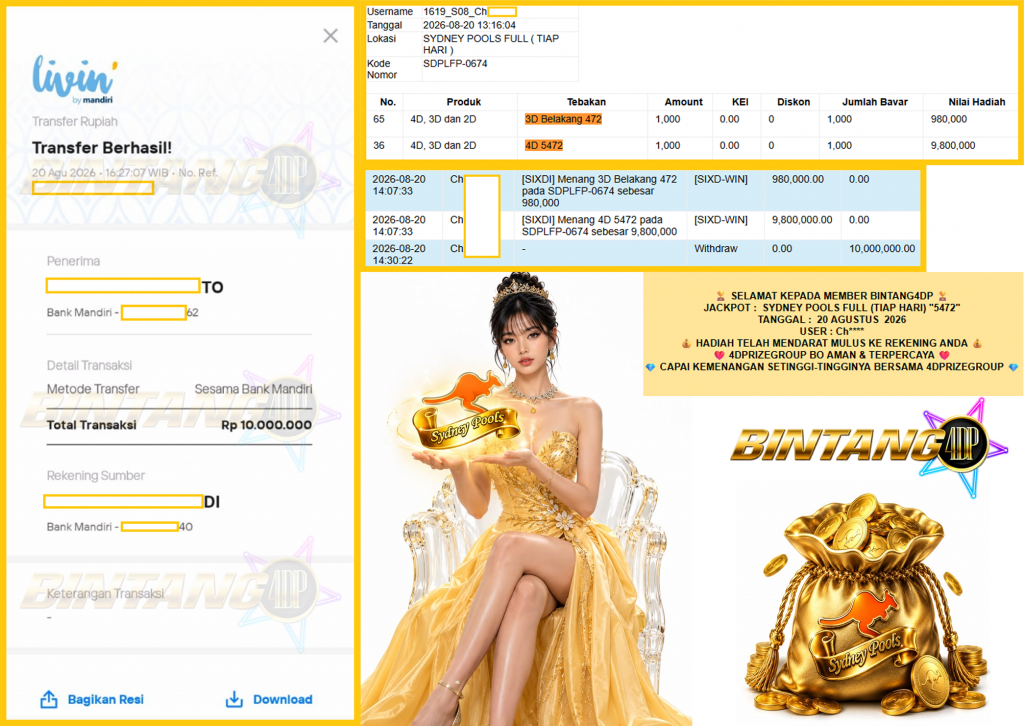The image size is (1024, 726).
Task: Click the highlighted 4D 5472 bet
Action: (544, 146)
